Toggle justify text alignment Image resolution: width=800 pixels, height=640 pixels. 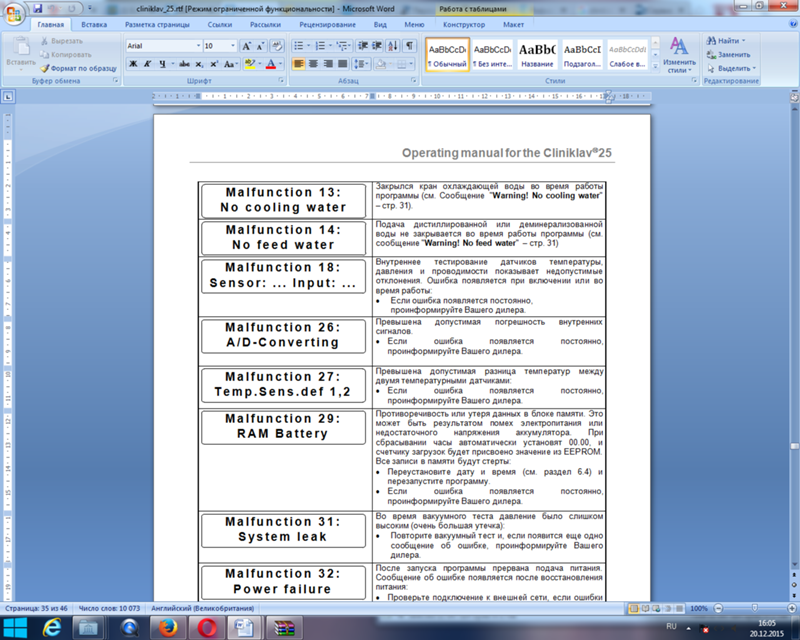click(x=343, y=64)
